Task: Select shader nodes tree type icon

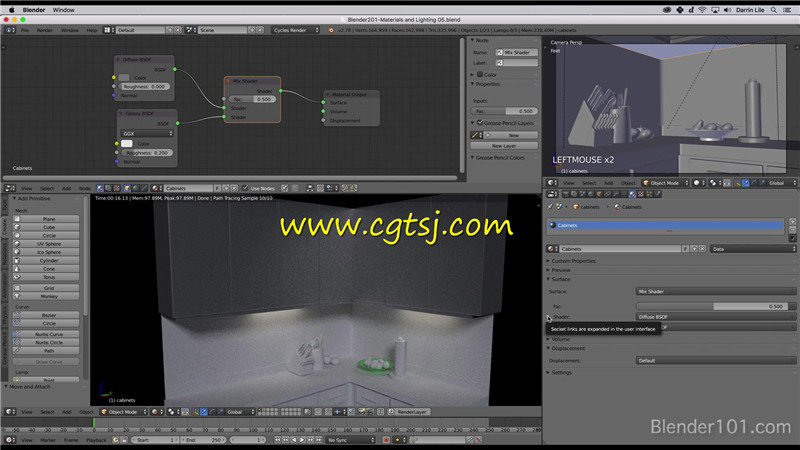Action: pyautogui.click(x=100, y=188)
